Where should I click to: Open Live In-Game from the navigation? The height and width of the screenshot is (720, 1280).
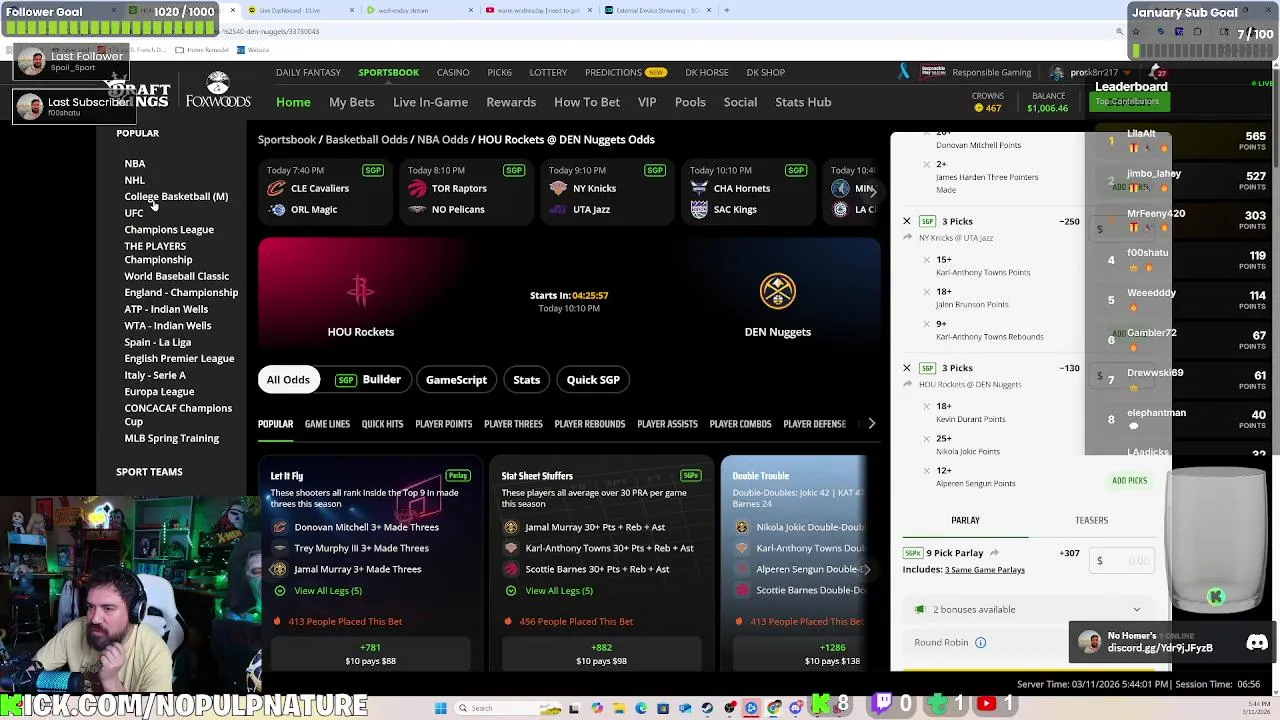click(x=430, y=102)
